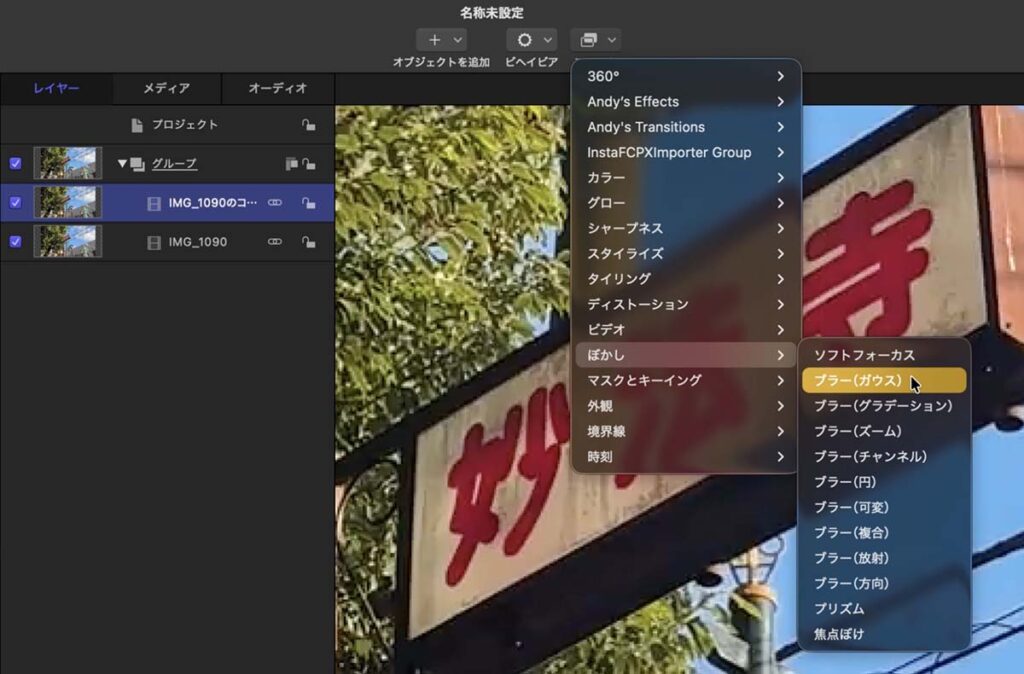This screenshot has width=1024, height=674.
Task: Click the lock icon on Project row
Action: click(309, 125)
